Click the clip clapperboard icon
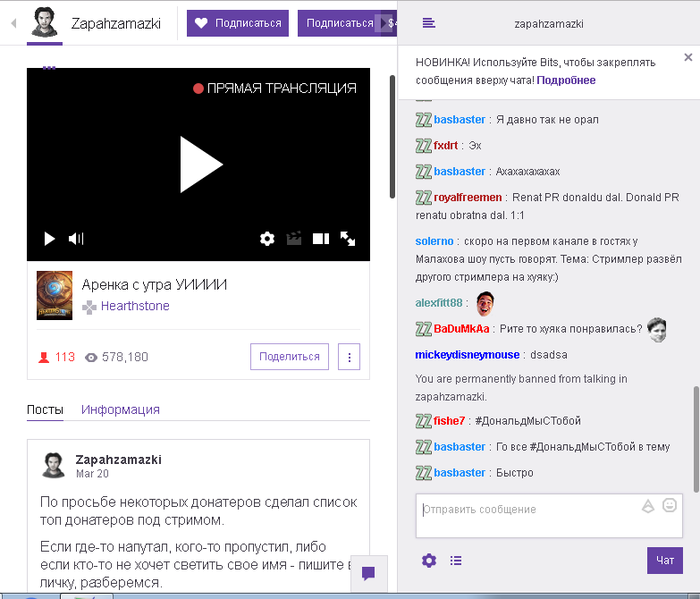This screenshot has width=700, height=599. click(x=294, y=239)
